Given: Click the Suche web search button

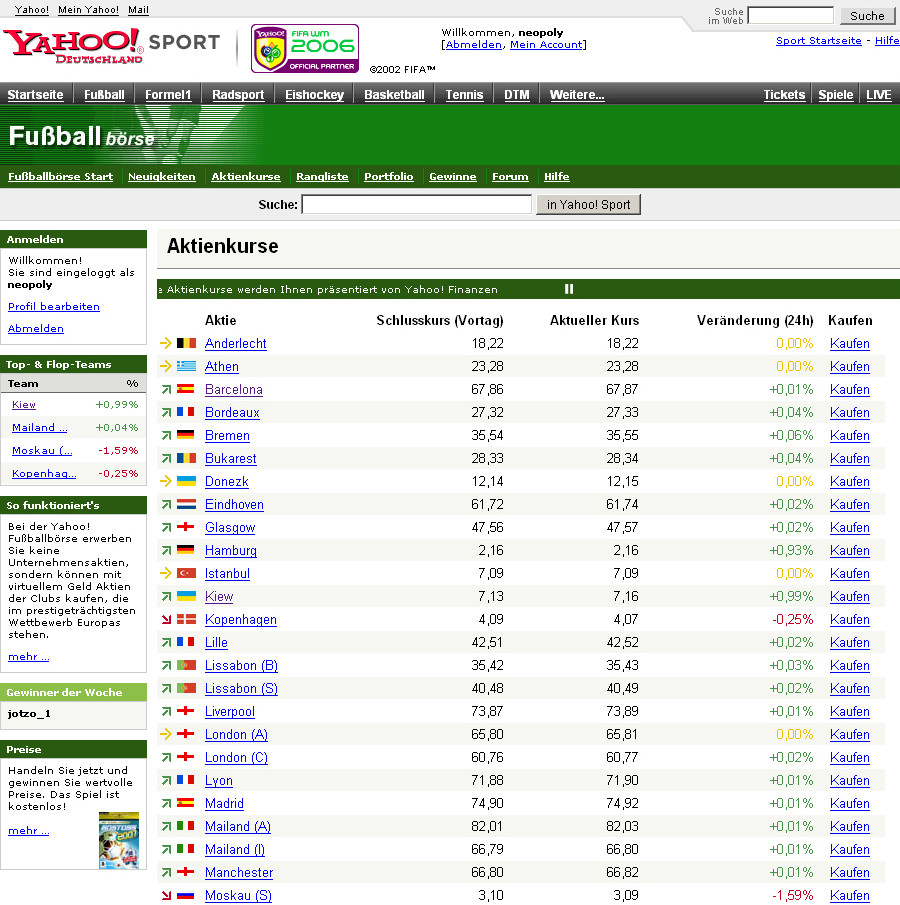Looking at the screenshot, I should 867,16.
